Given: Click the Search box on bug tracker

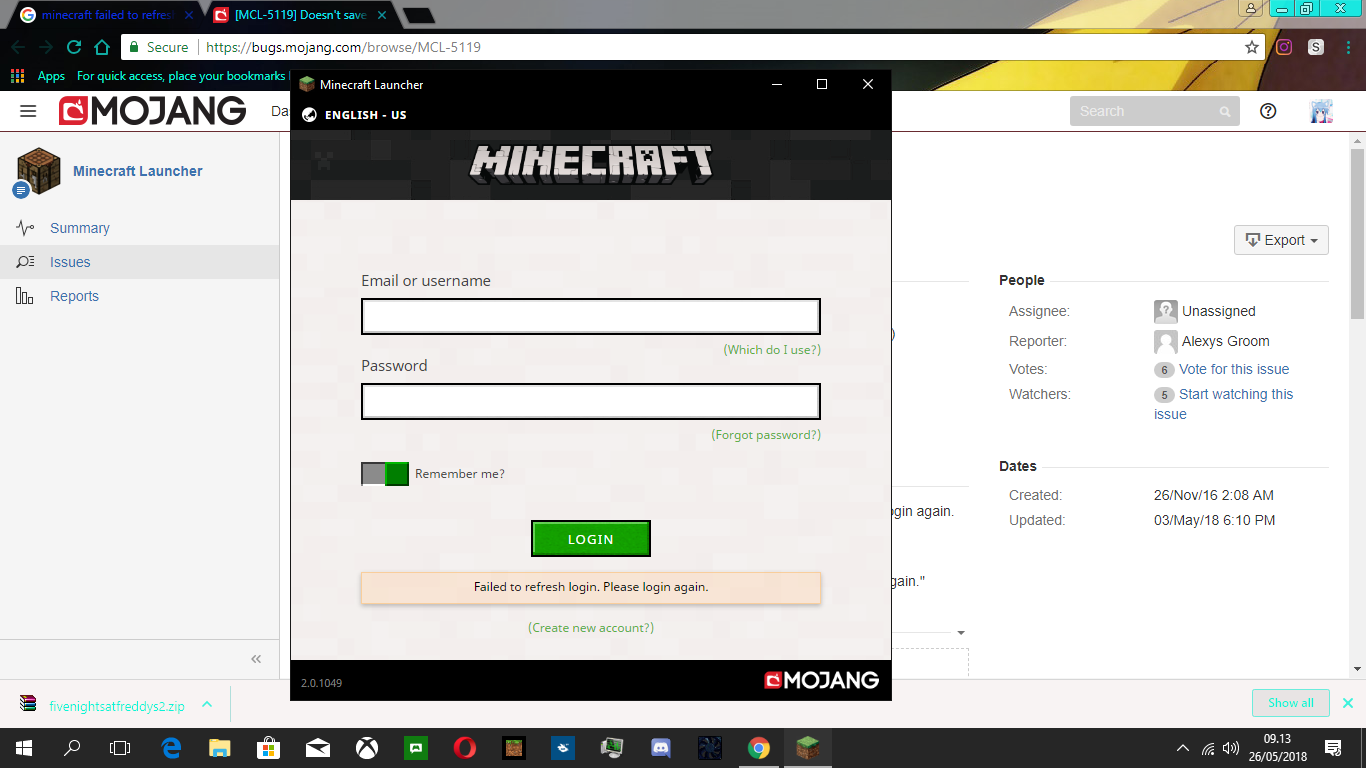Looking at the screenshot, I should [1154, 111].
